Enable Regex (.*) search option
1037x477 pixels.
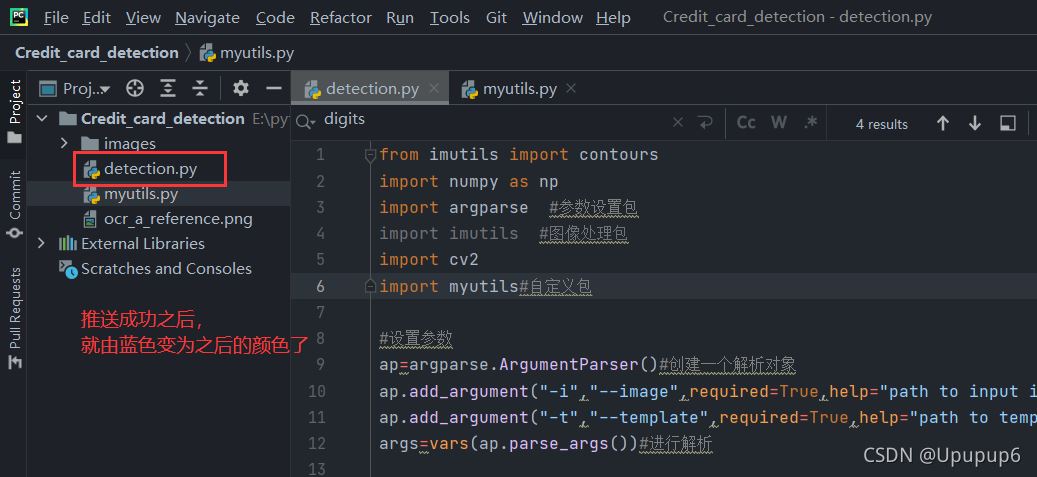(811, 122)
